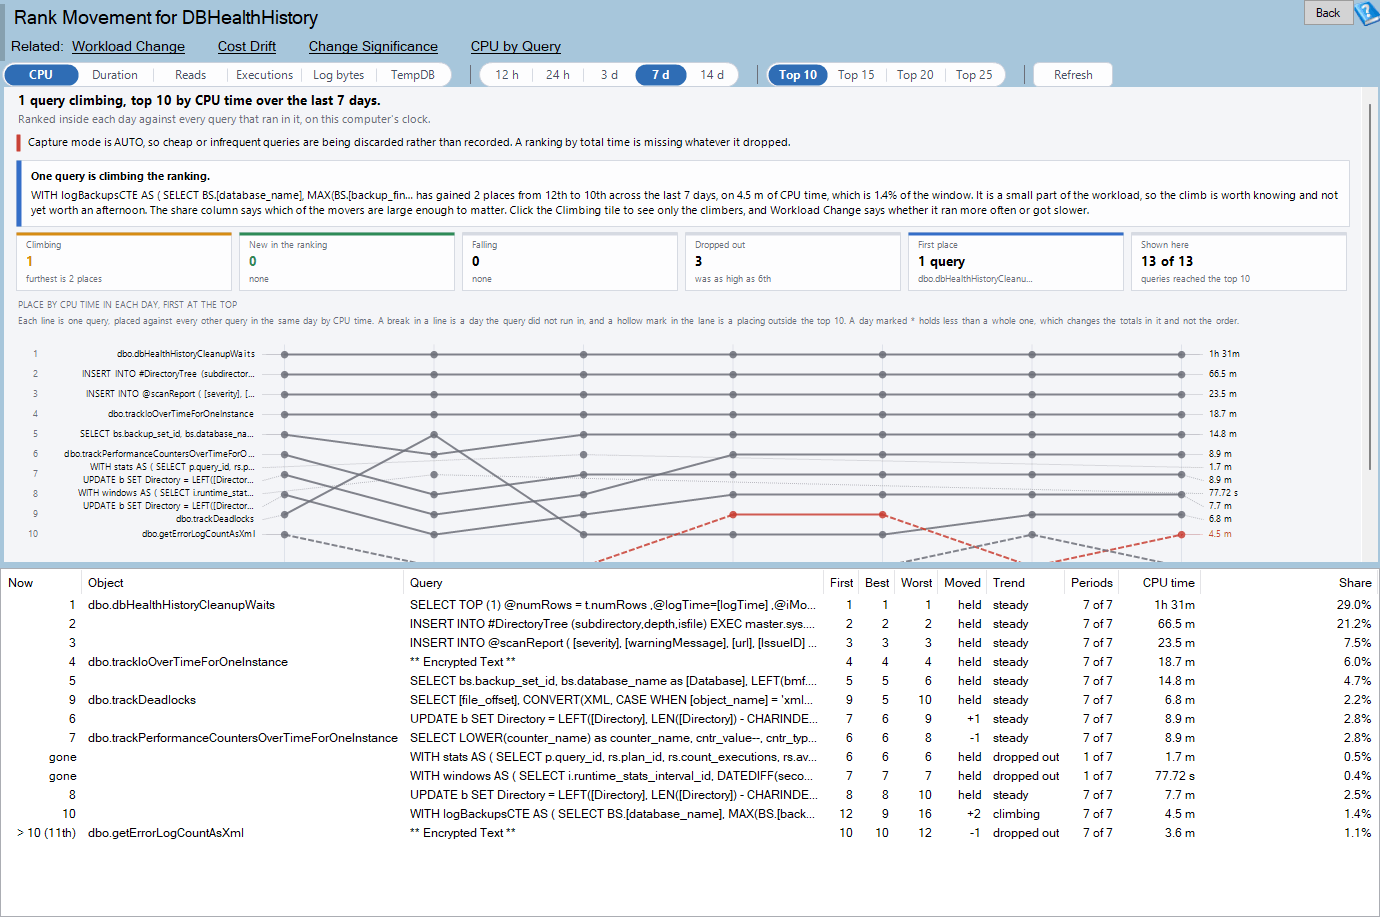
Task: Open the CPU by Query link
Action: [x=516, y=46]
